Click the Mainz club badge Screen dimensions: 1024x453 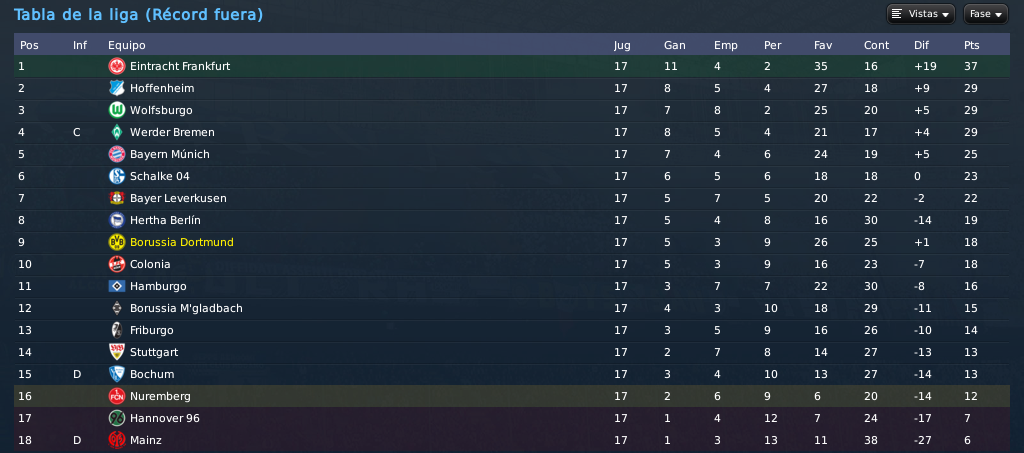pos(116,440)
